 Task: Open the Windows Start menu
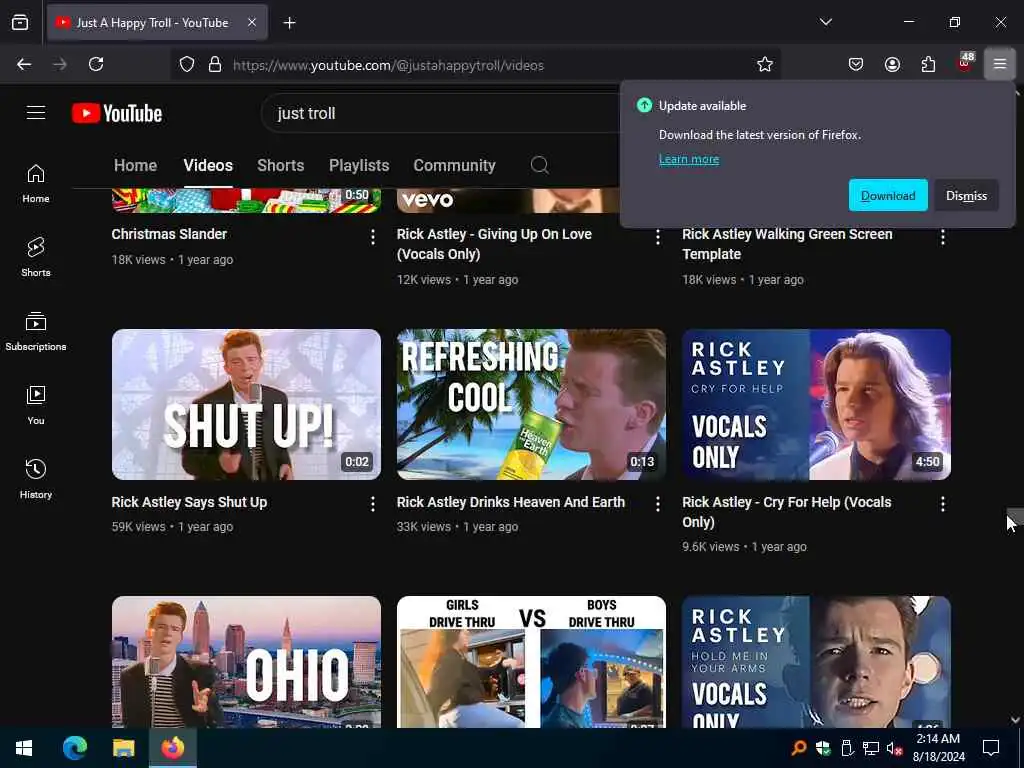coord(24,748)
